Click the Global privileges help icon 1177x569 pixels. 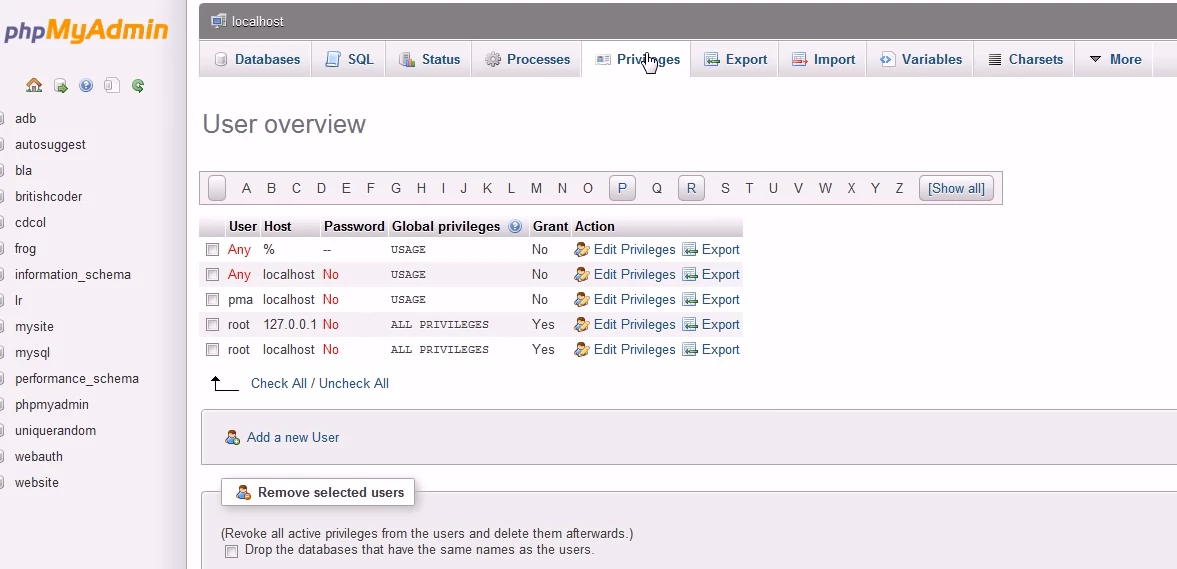tap(515, 227)
